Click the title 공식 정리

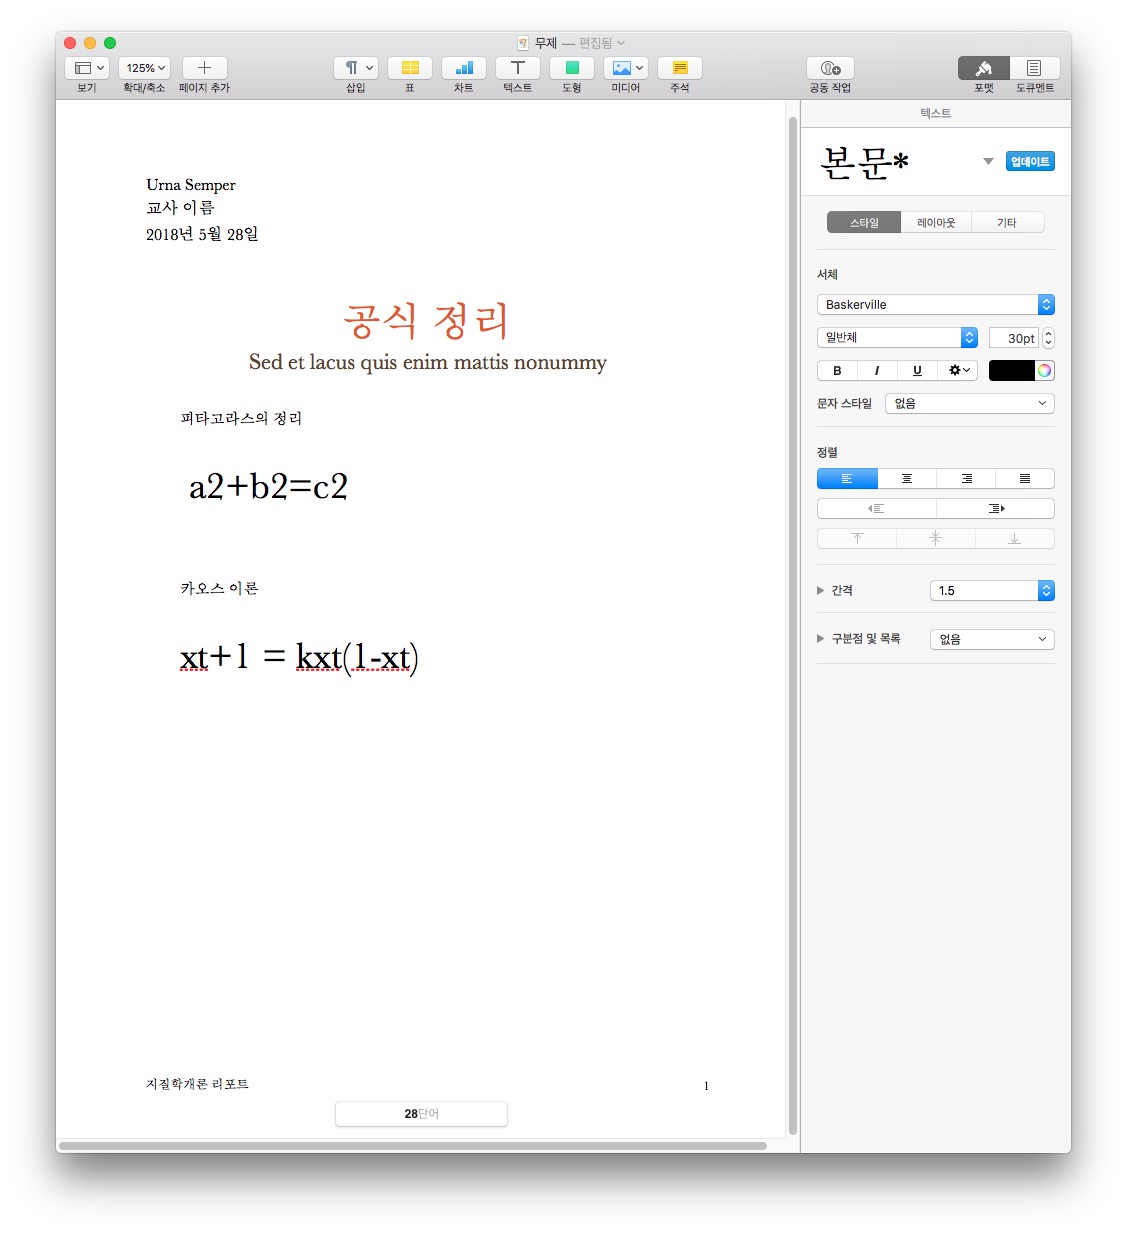426,321
